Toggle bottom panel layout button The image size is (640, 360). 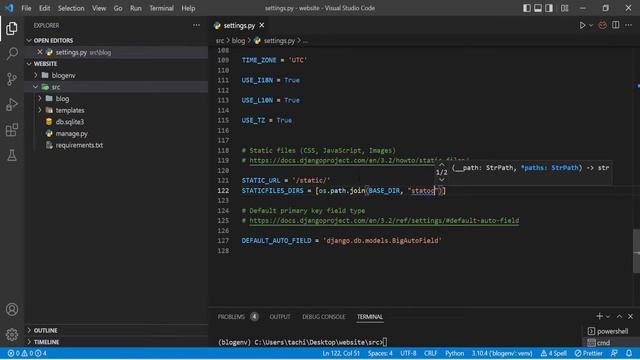(538, 8)
